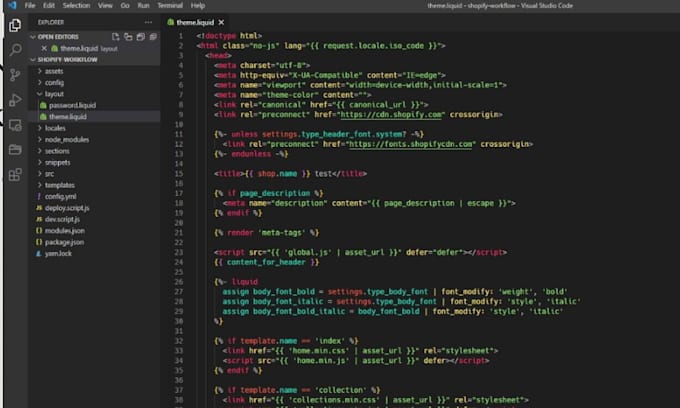
Task: Open the Selection menu
Action: (x=76, y=6)
